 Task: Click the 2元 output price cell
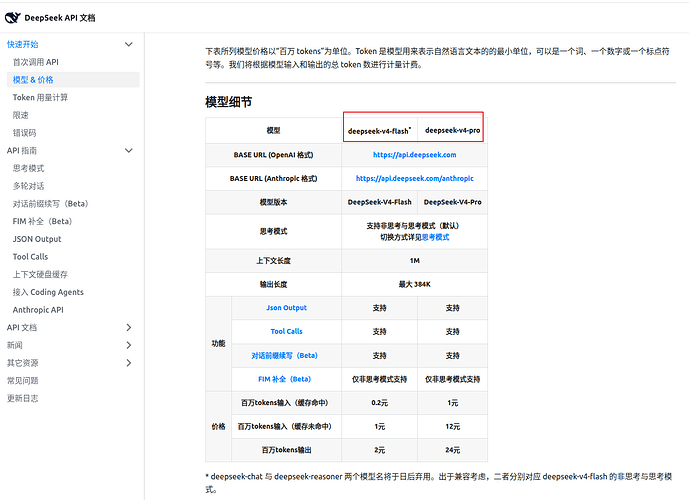pos(379,450)
